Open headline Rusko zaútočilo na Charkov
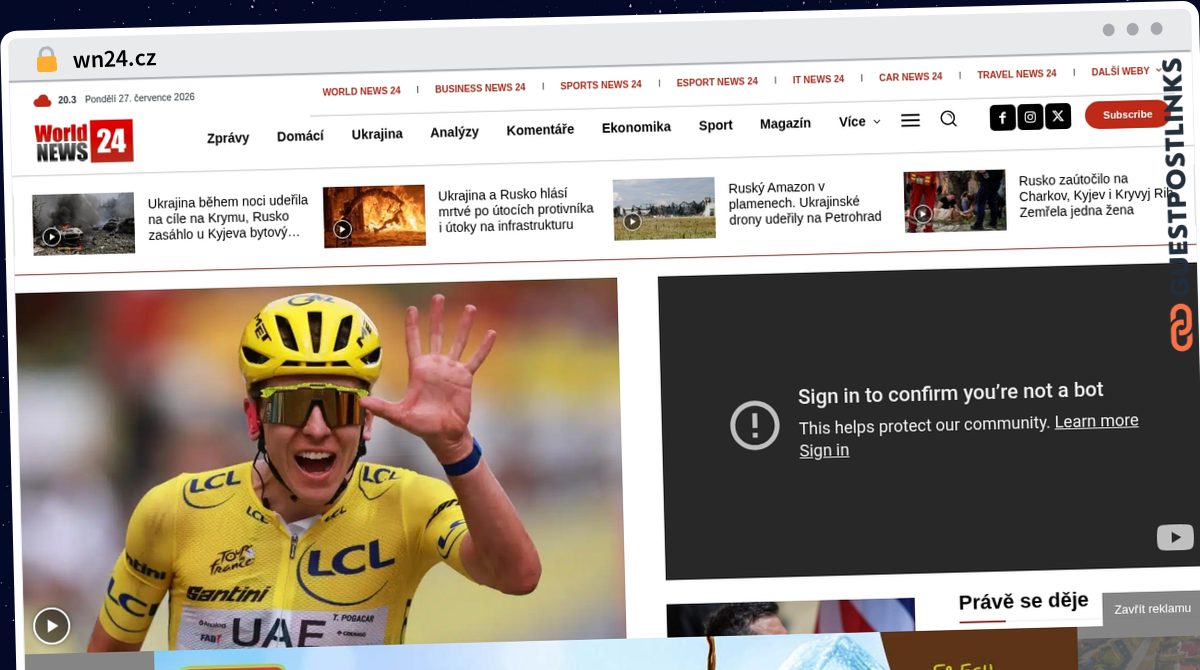 click(x=1098, y=195)
